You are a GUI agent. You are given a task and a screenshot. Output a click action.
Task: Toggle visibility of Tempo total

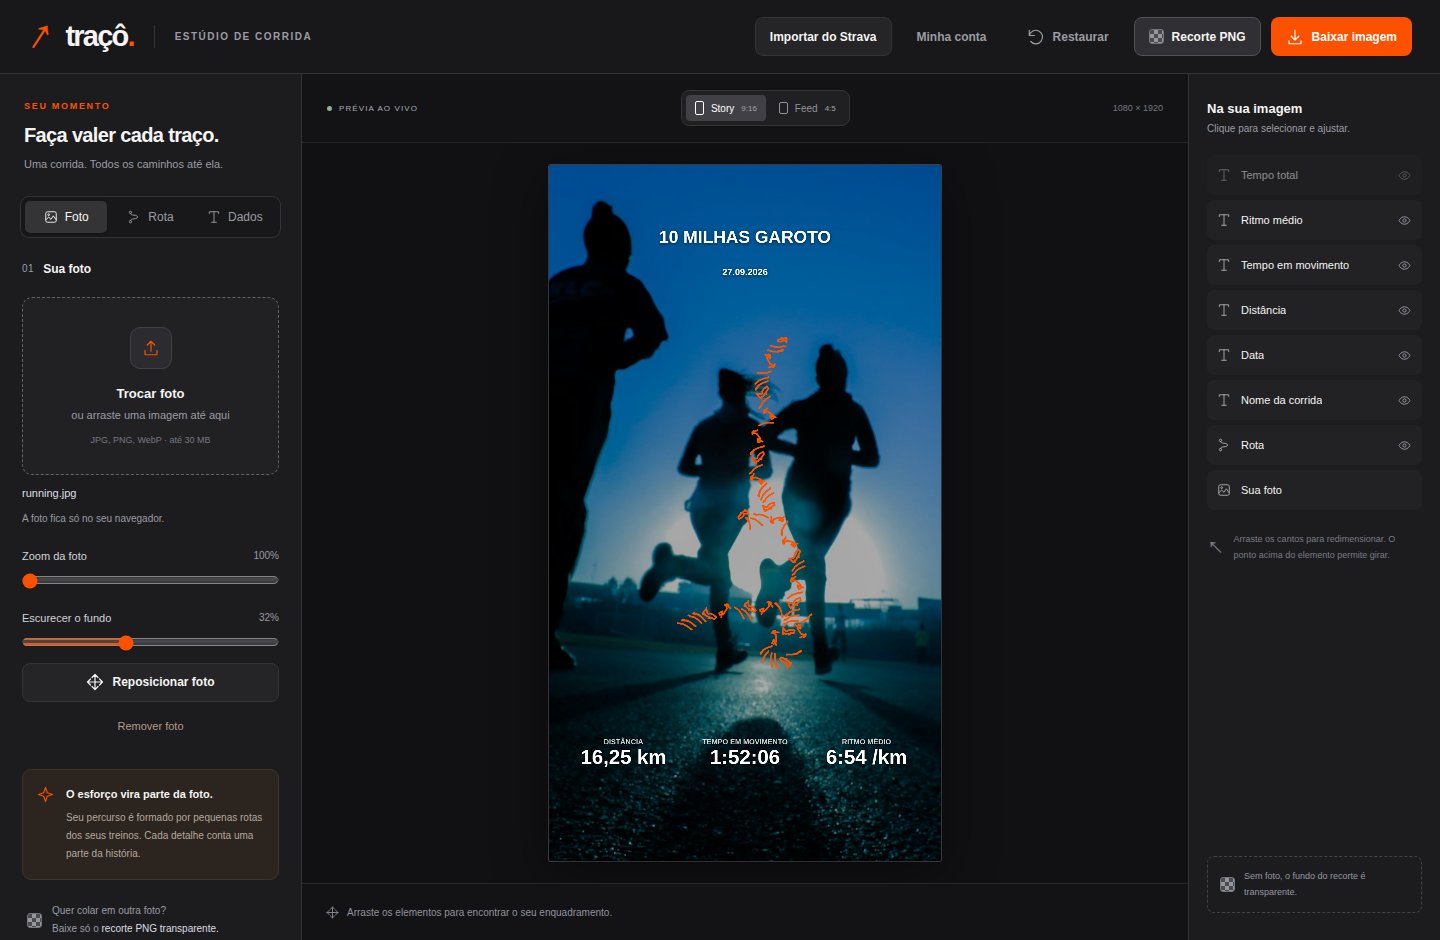[x=1404, y=175]
